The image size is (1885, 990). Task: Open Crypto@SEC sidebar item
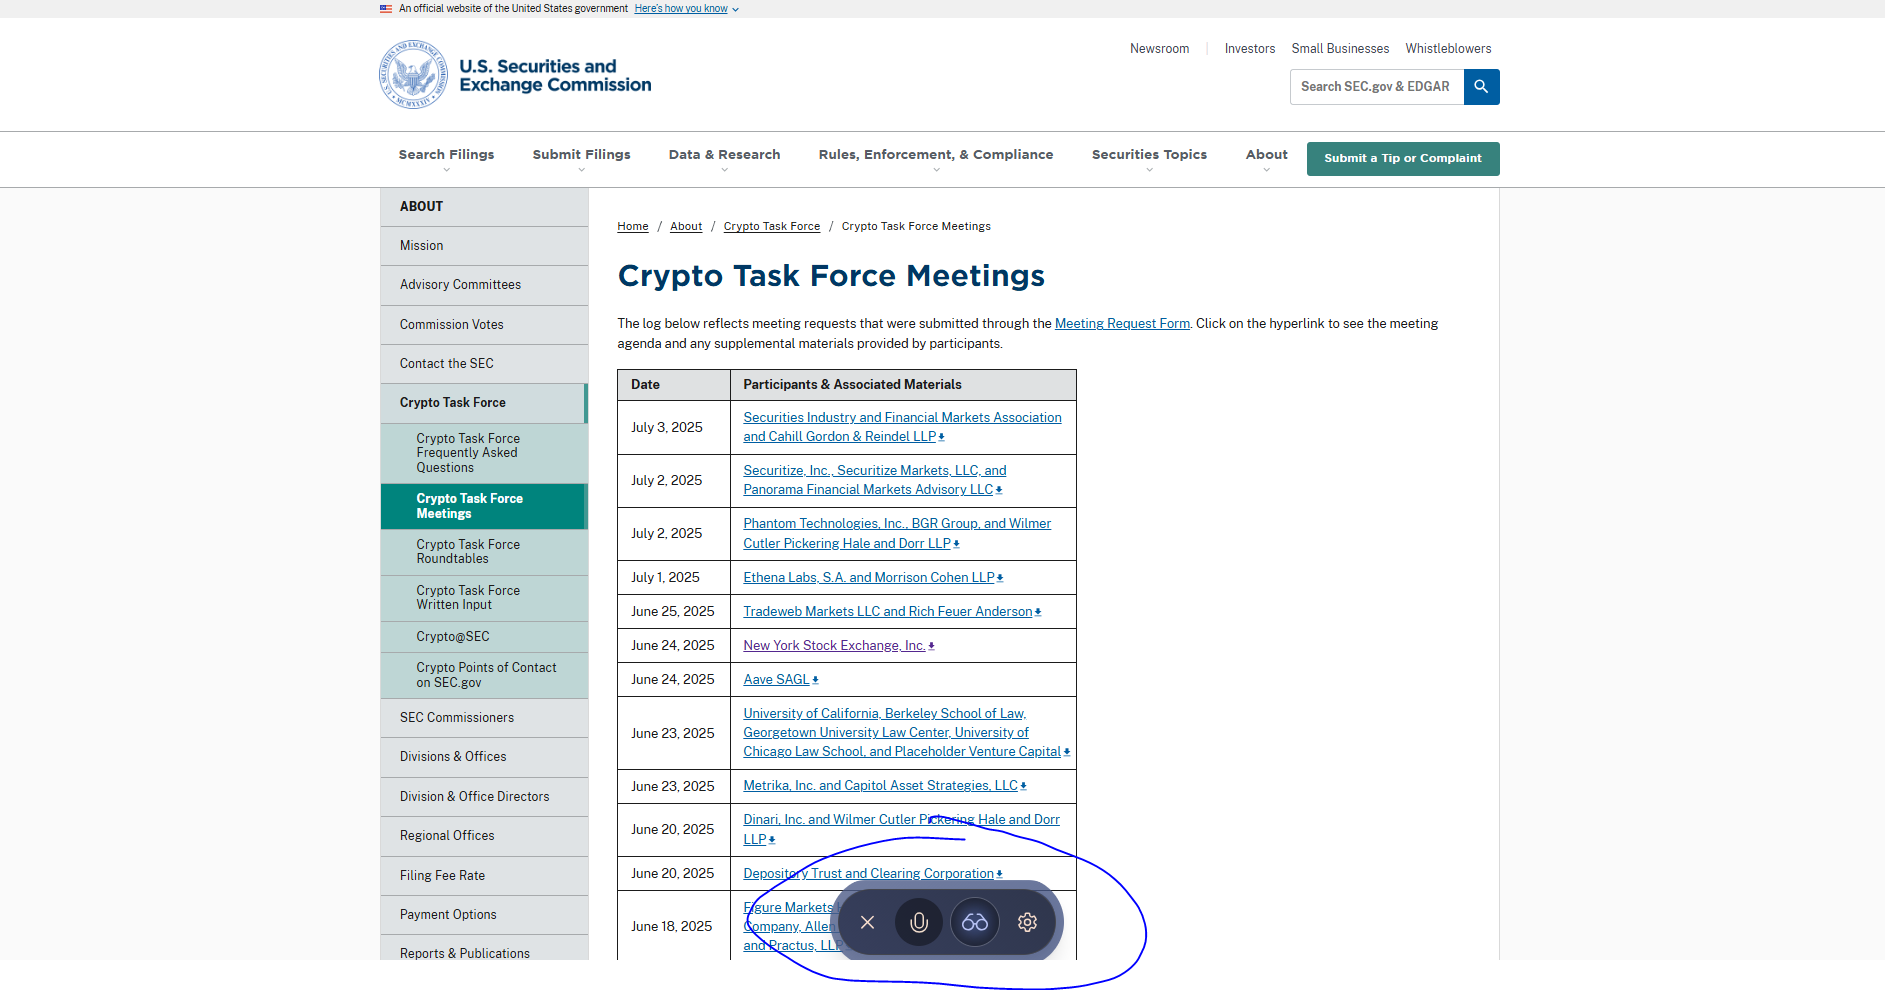pyautogui.click(x=484, y=637)
